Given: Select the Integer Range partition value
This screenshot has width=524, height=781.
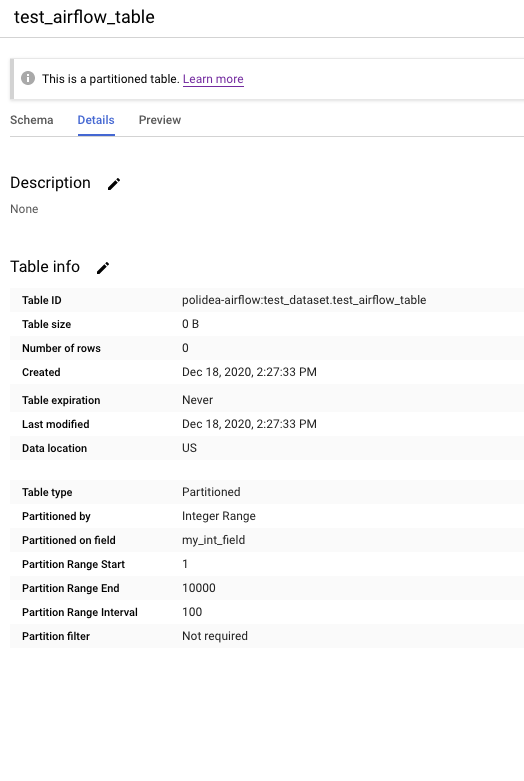Looking at the screenshot, I should pos(219,516).
